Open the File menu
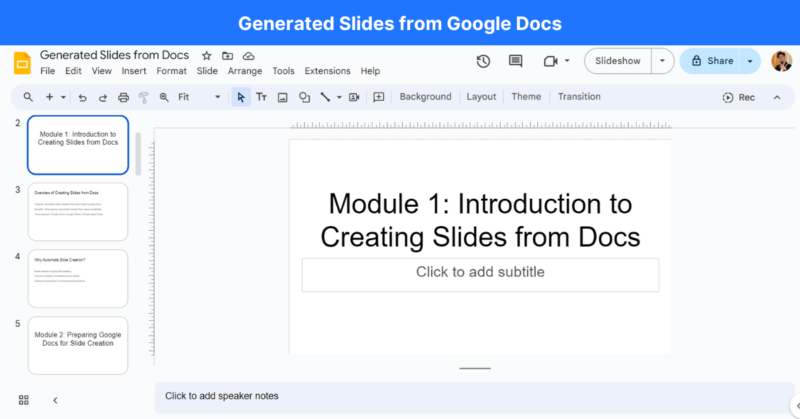Image resolution: width=800 pixels, height=419 pixels. tap(47, 71)
